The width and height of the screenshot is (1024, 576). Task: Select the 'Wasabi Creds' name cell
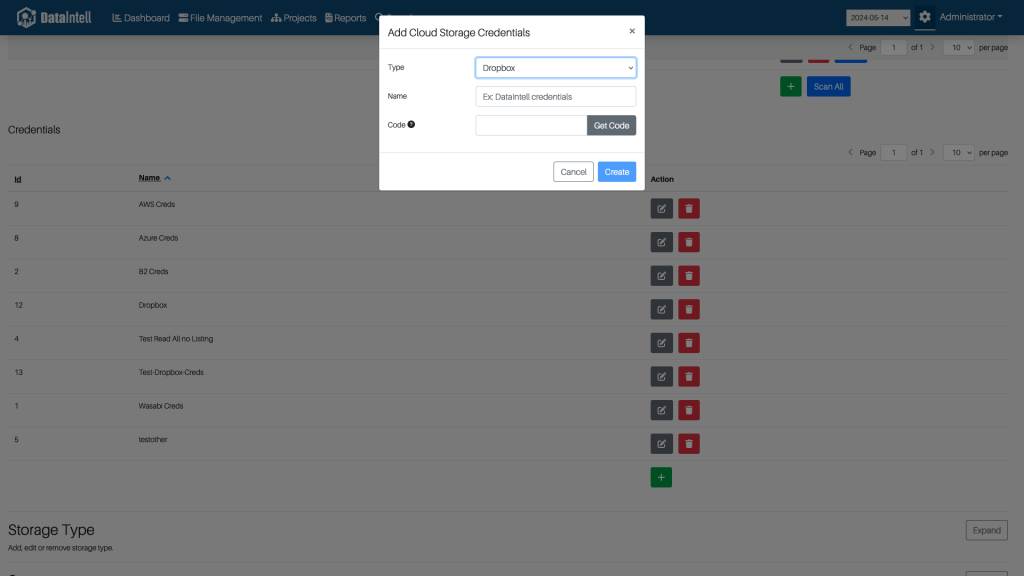click(x=161, y=406)
